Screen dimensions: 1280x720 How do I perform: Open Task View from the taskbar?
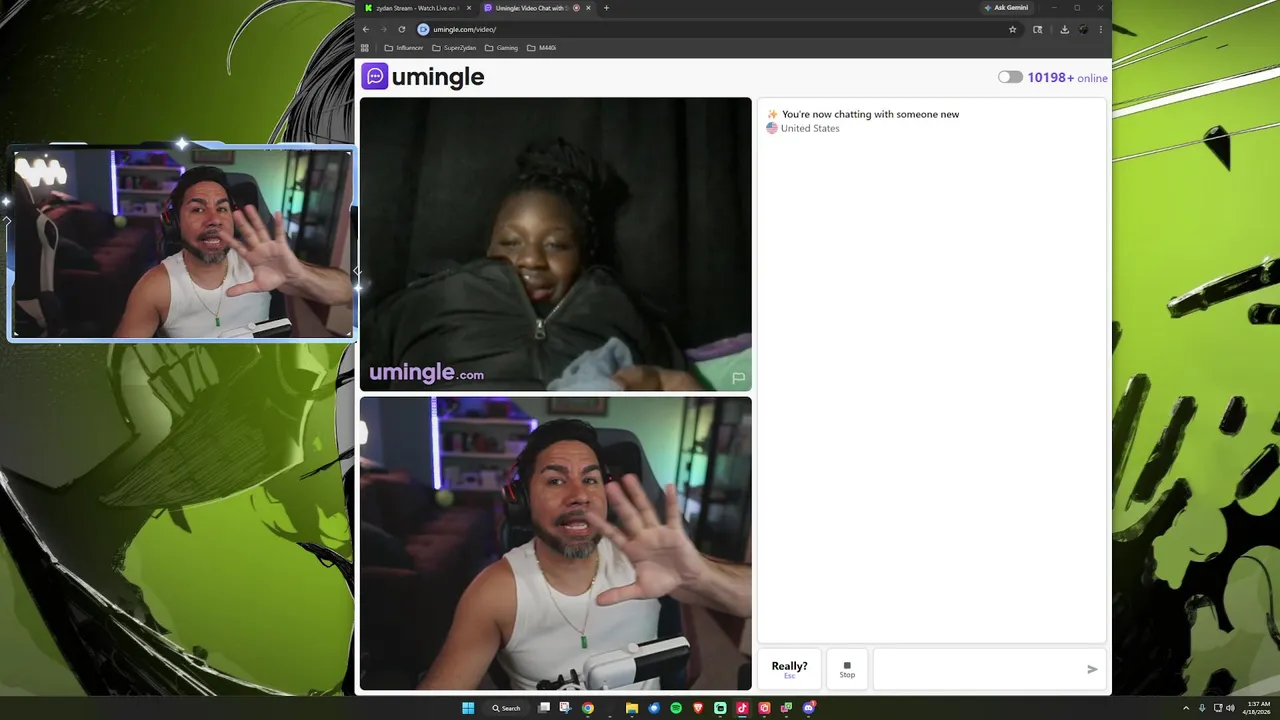tap(544, 708)
